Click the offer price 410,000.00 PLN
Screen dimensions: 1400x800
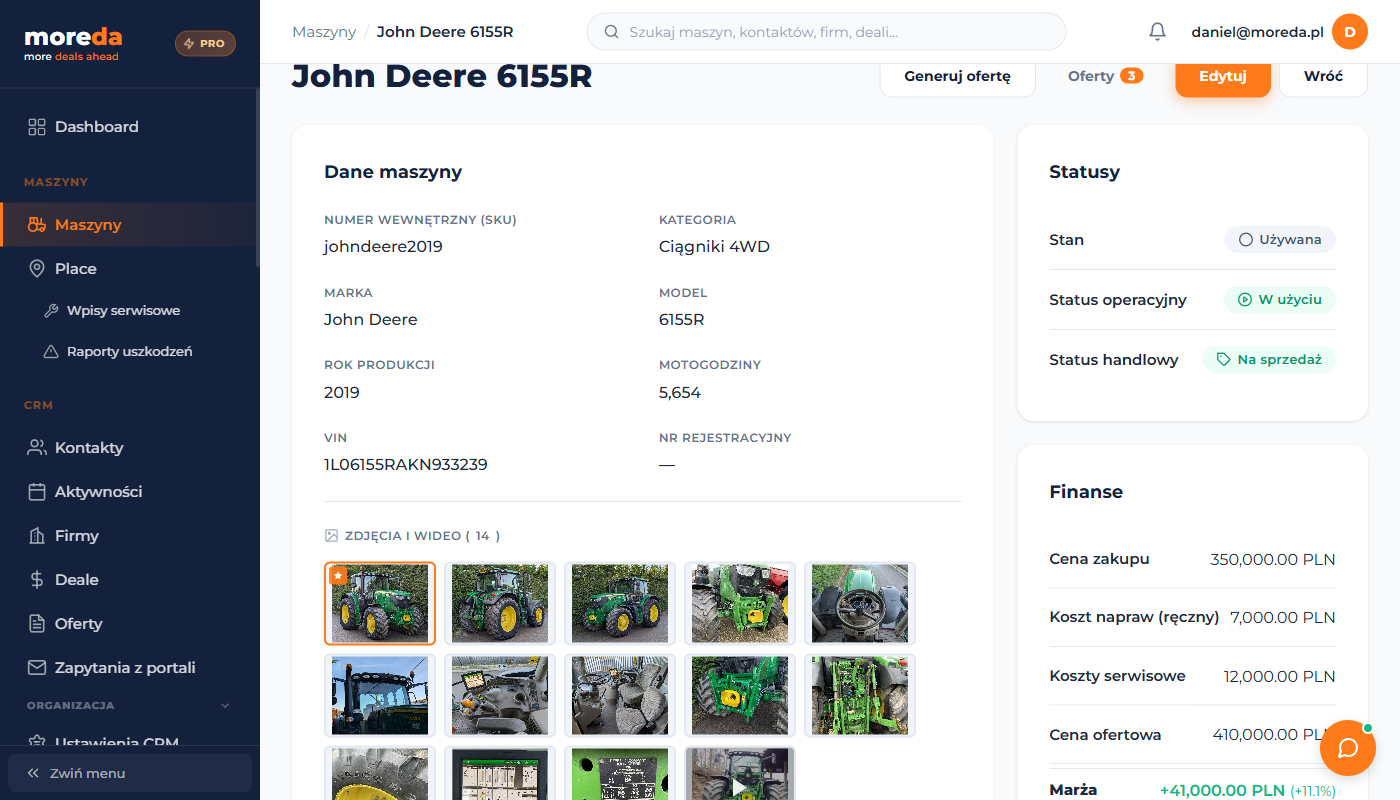[x=1274, y=735]
